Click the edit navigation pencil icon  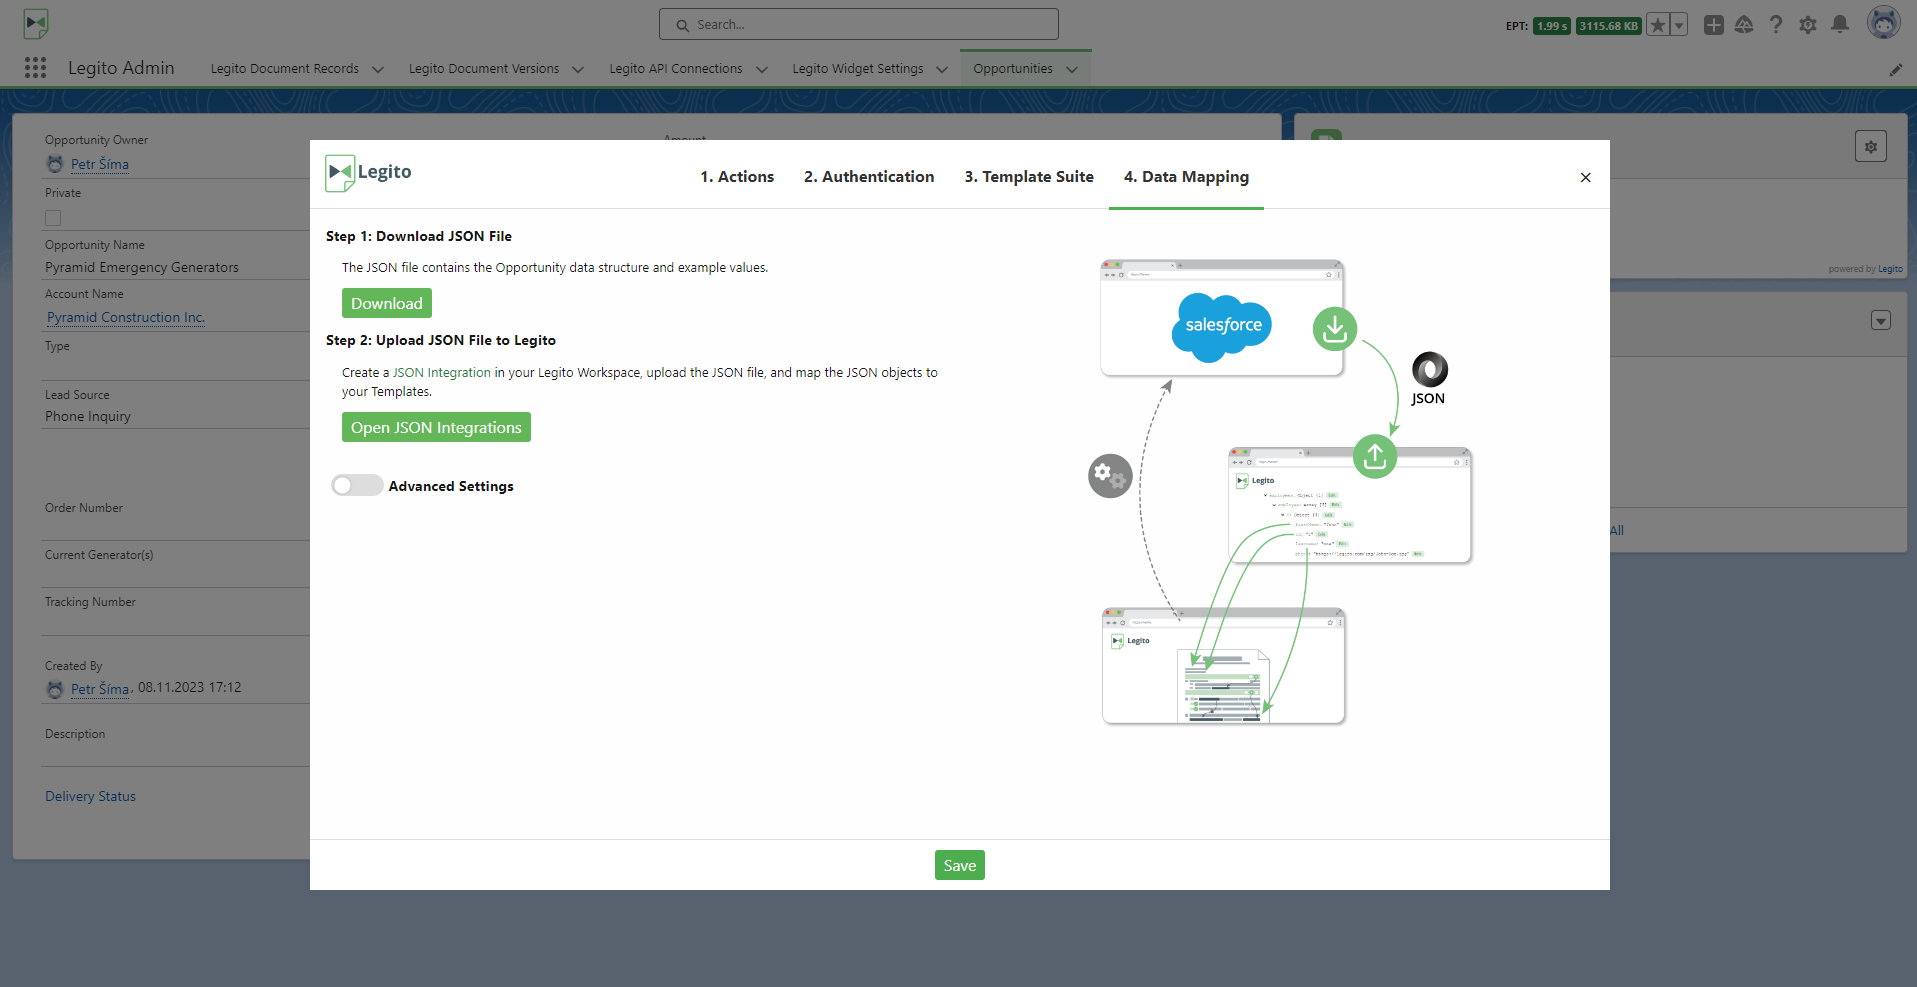point(1896,69)
